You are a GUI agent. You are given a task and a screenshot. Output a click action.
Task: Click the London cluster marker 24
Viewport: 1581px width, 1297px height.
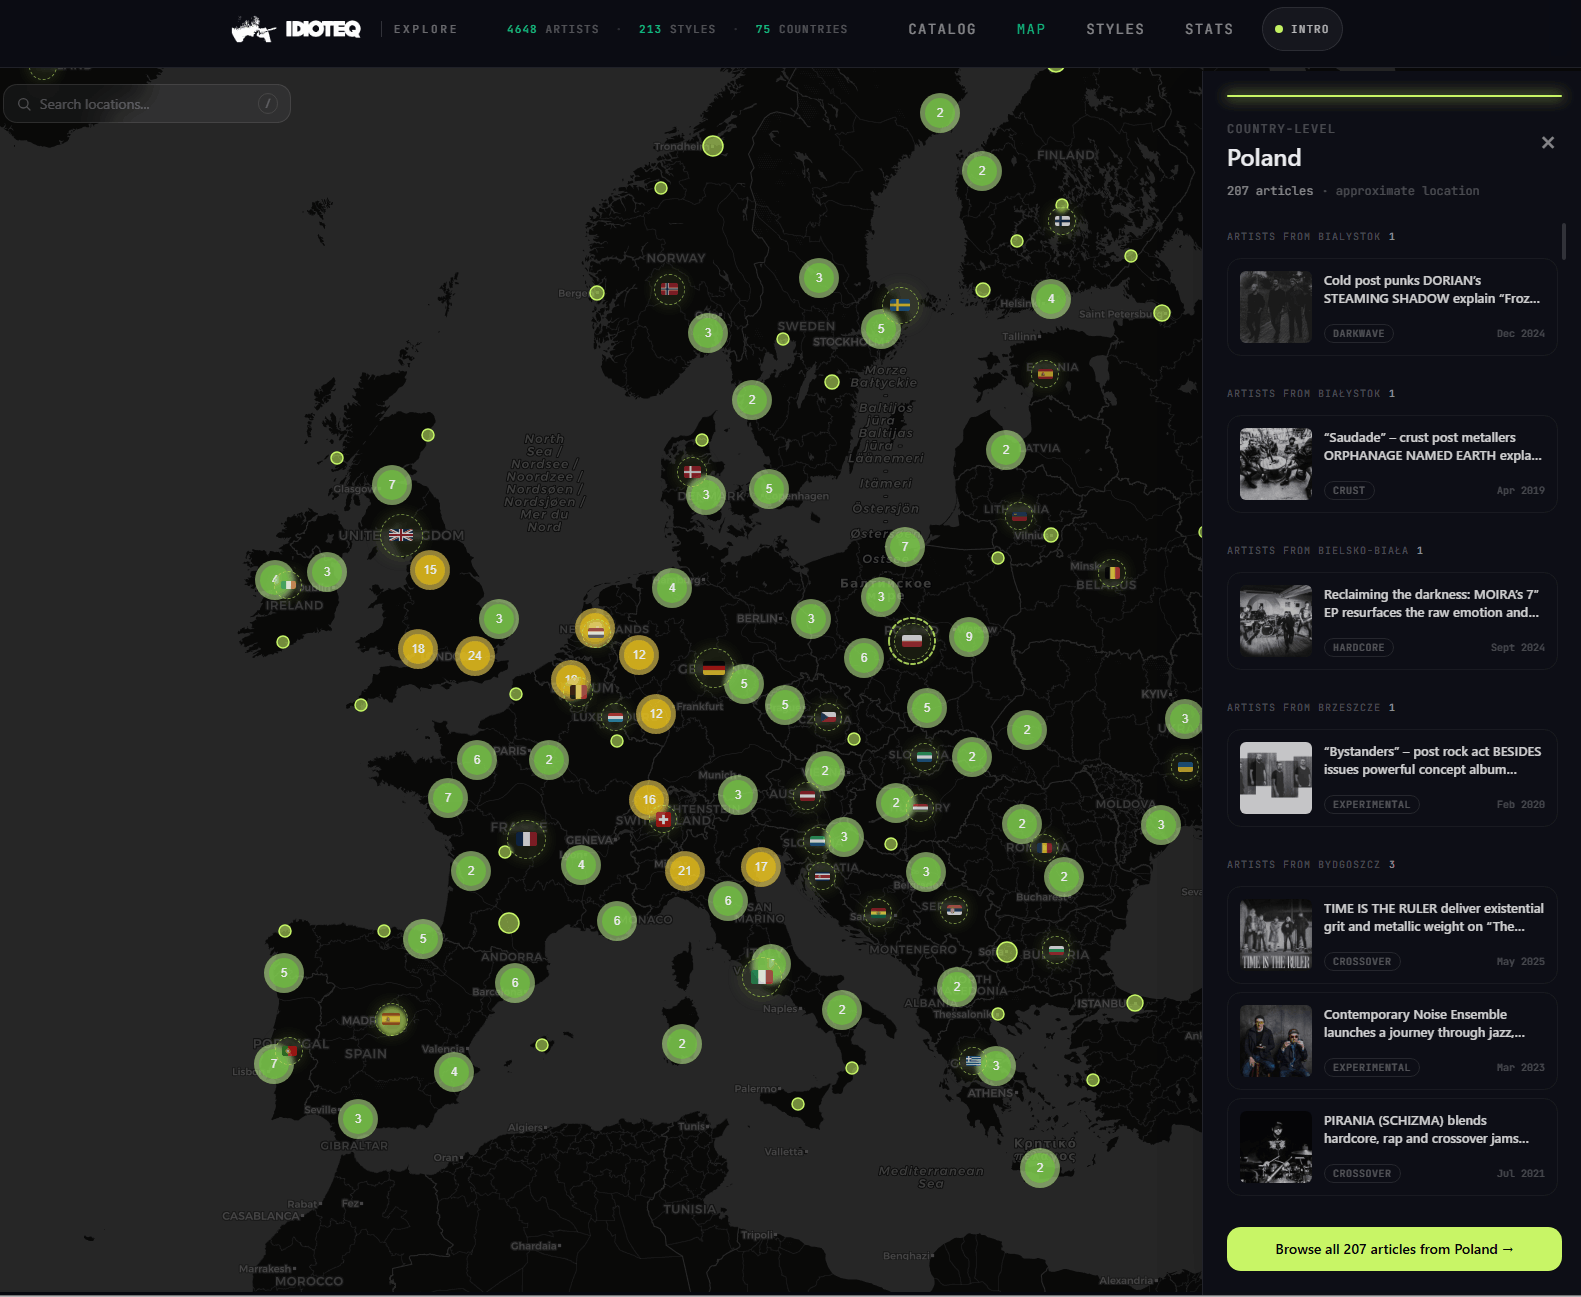coord(475,656)
